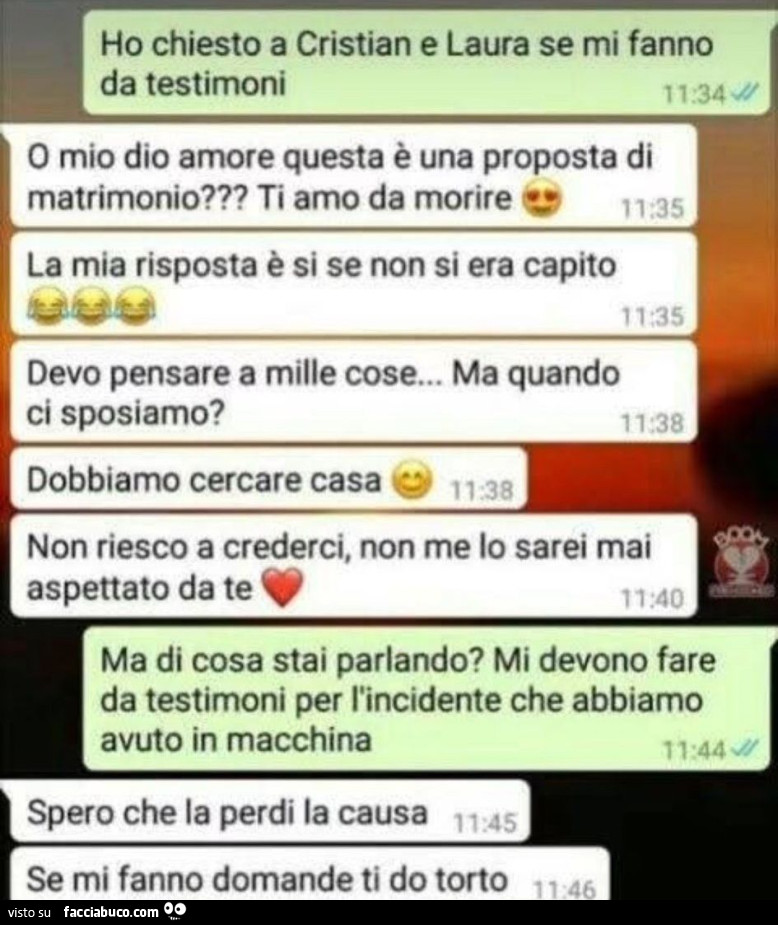Image resolution: width=778 pixels, height=925 pixels.
Task: Select the 'Ma di cosa stai parlando?' message
Action: [426, 699]
